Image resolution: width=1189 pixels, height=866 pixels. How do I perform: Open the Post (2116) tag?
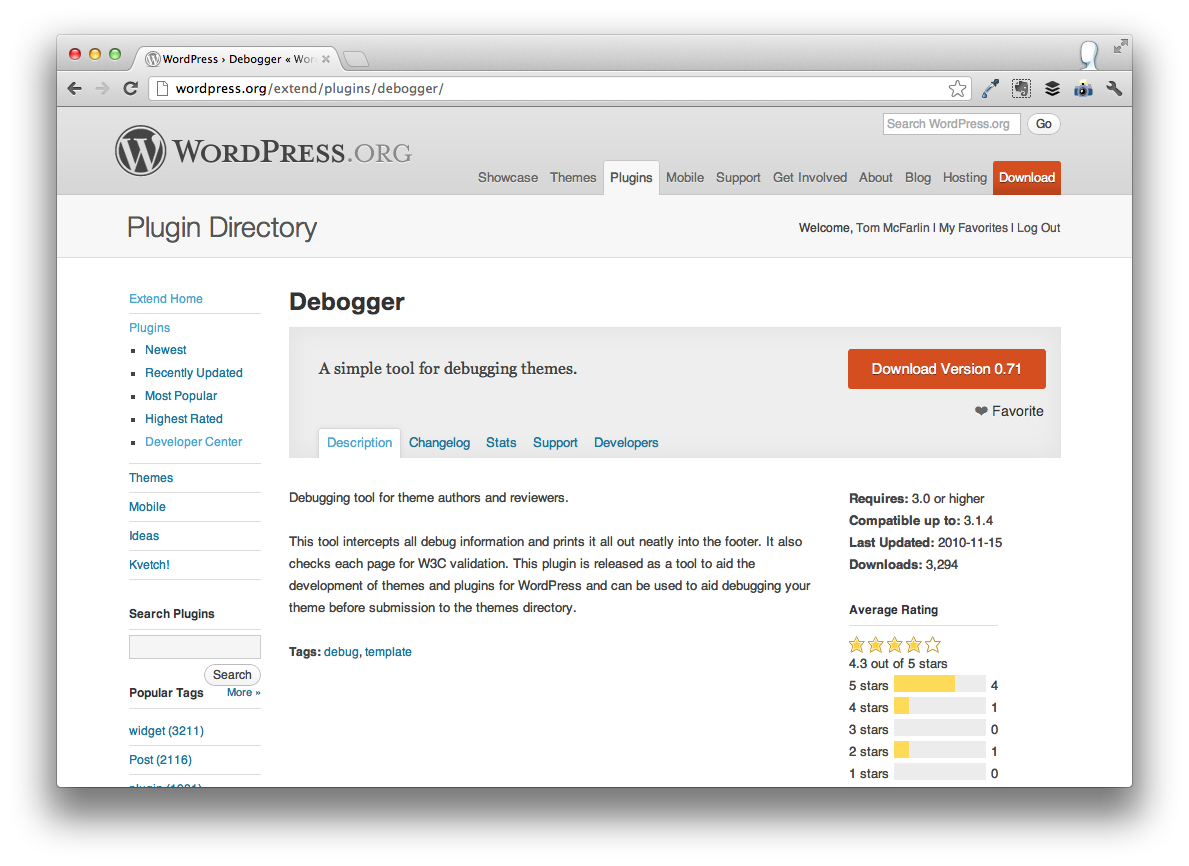click(x=160, y=760)
